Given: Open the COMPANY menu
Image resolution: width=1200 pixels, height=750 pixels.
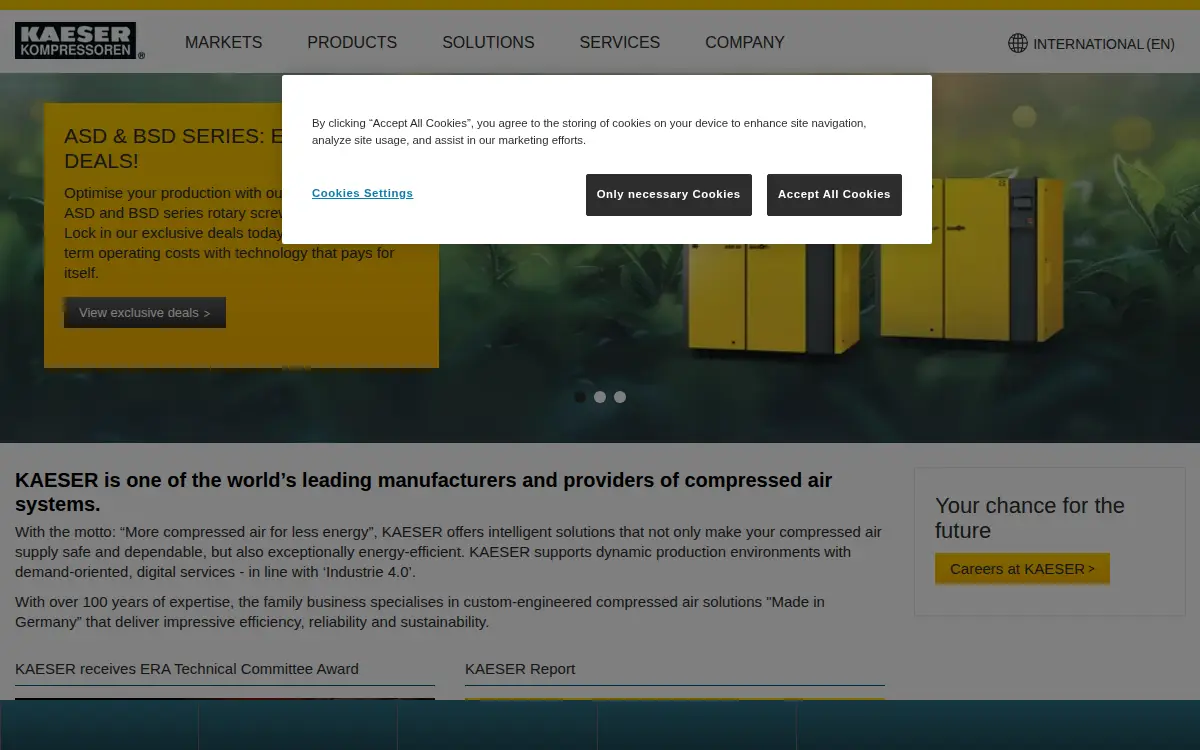Looking at the screenshot, I should (x=745, y=42).
